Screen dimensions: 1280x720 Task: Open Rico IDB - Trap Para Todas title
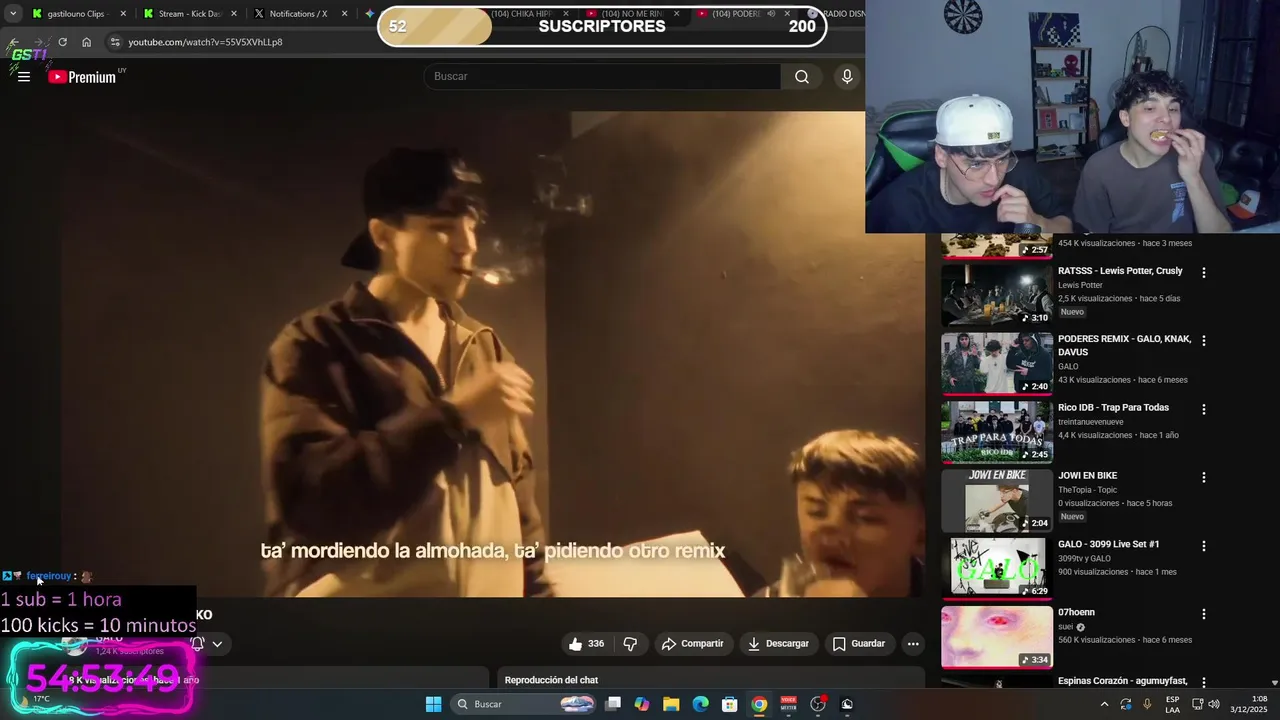[1113, 408]
